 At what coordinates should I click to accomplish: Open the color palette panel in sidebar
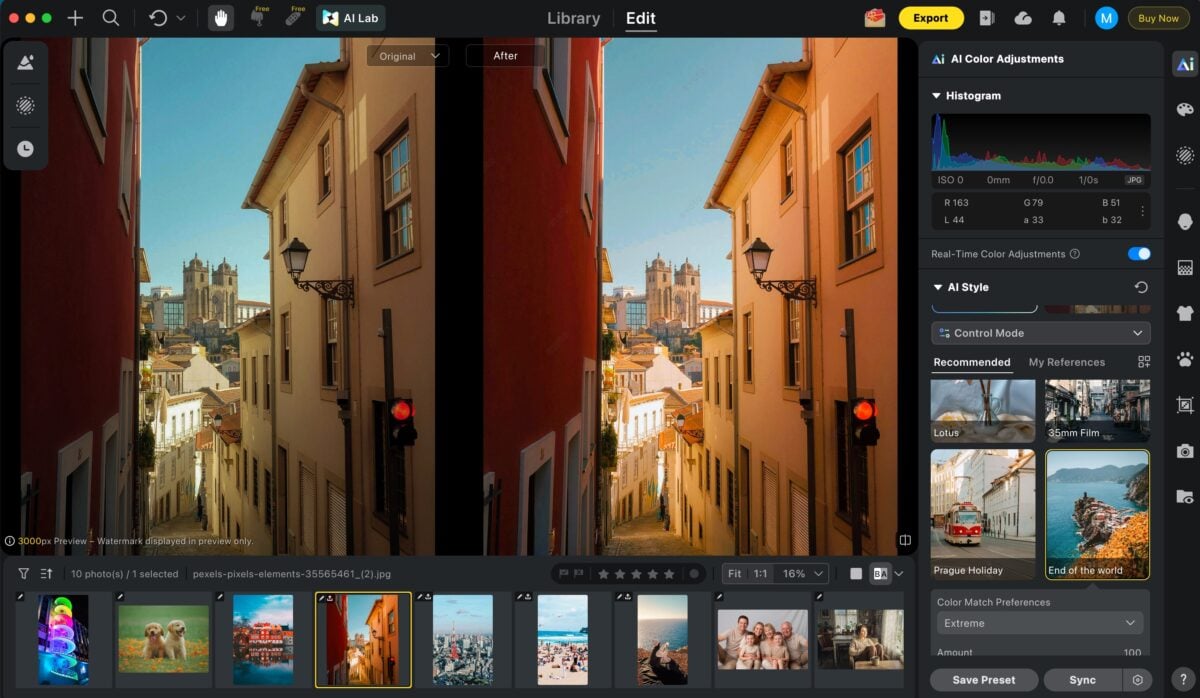coord(1185,109)
